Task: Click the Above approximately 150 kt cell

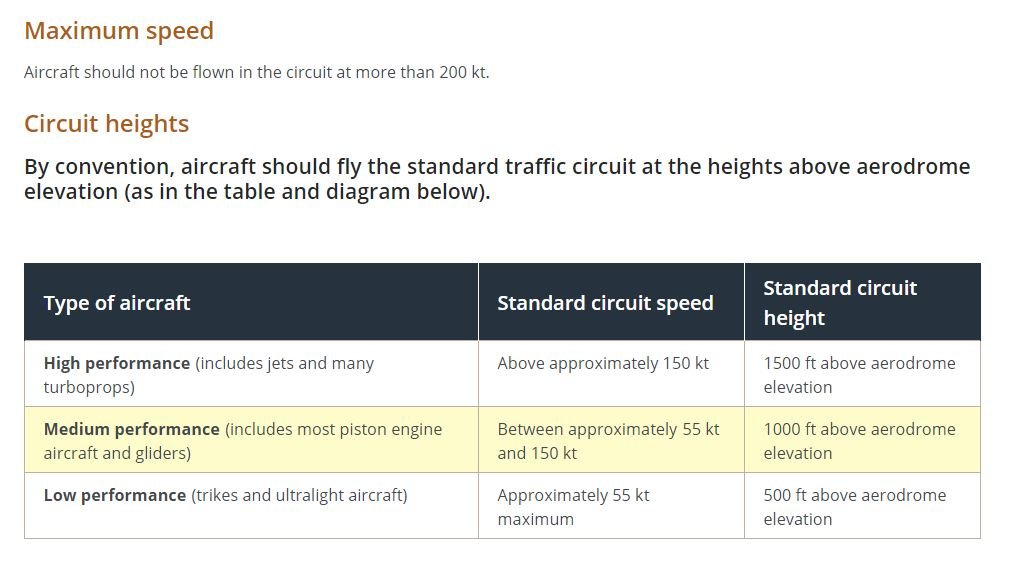Action: point(612,375)
